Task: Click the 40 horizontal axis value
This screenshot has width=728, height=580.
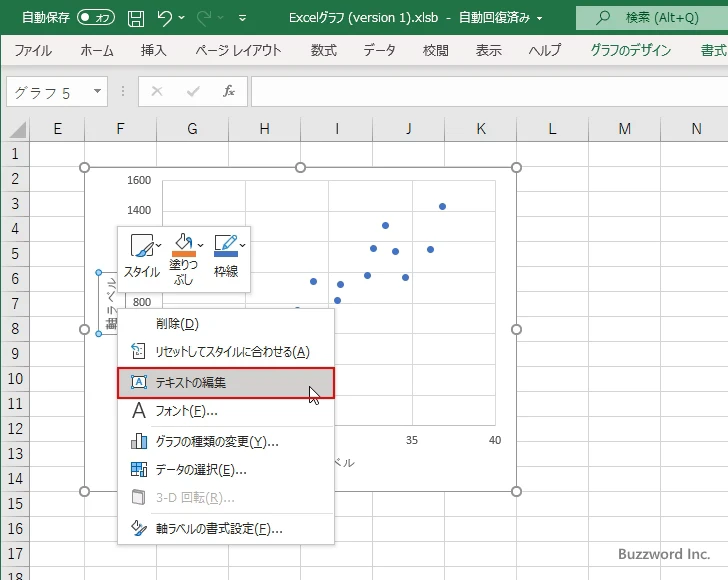Action: click(x=495, y=440)
